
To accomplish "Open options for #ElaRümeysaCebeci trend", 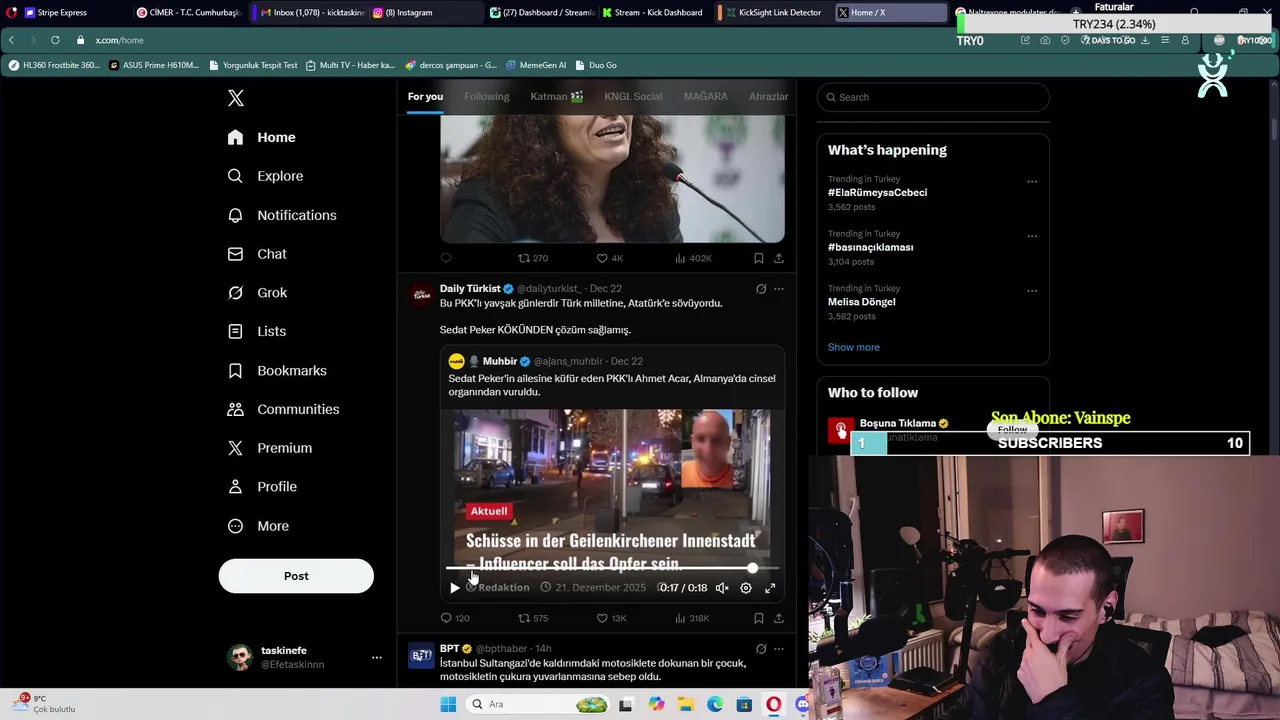I will (1032, 182).
